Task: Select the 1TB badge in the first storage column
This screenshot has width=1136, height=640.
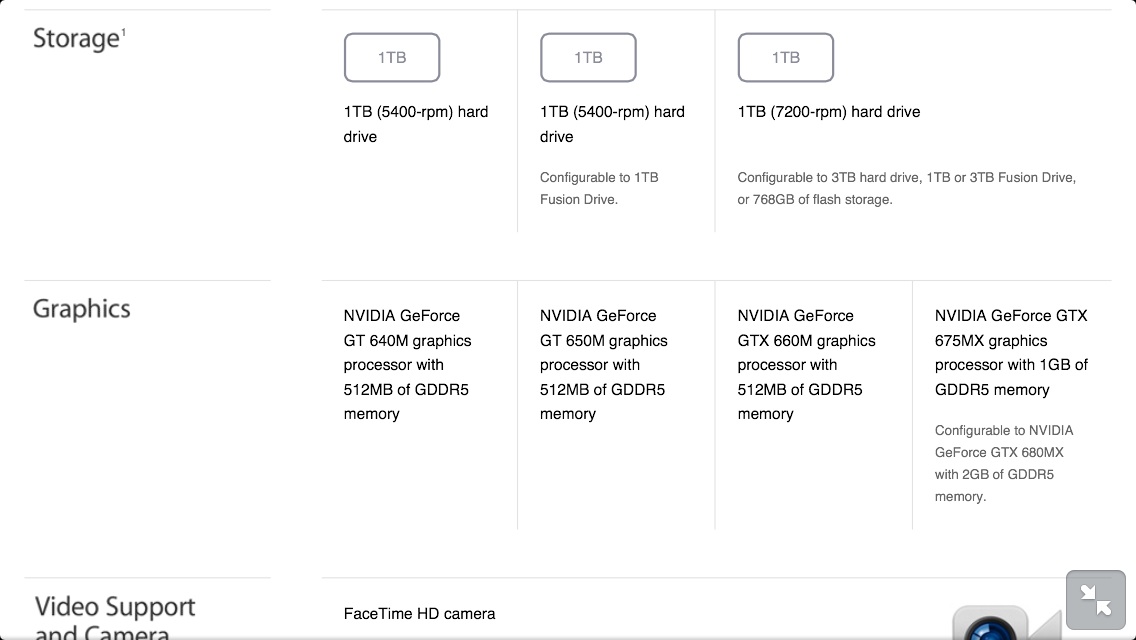Action: tap(392, 57)
